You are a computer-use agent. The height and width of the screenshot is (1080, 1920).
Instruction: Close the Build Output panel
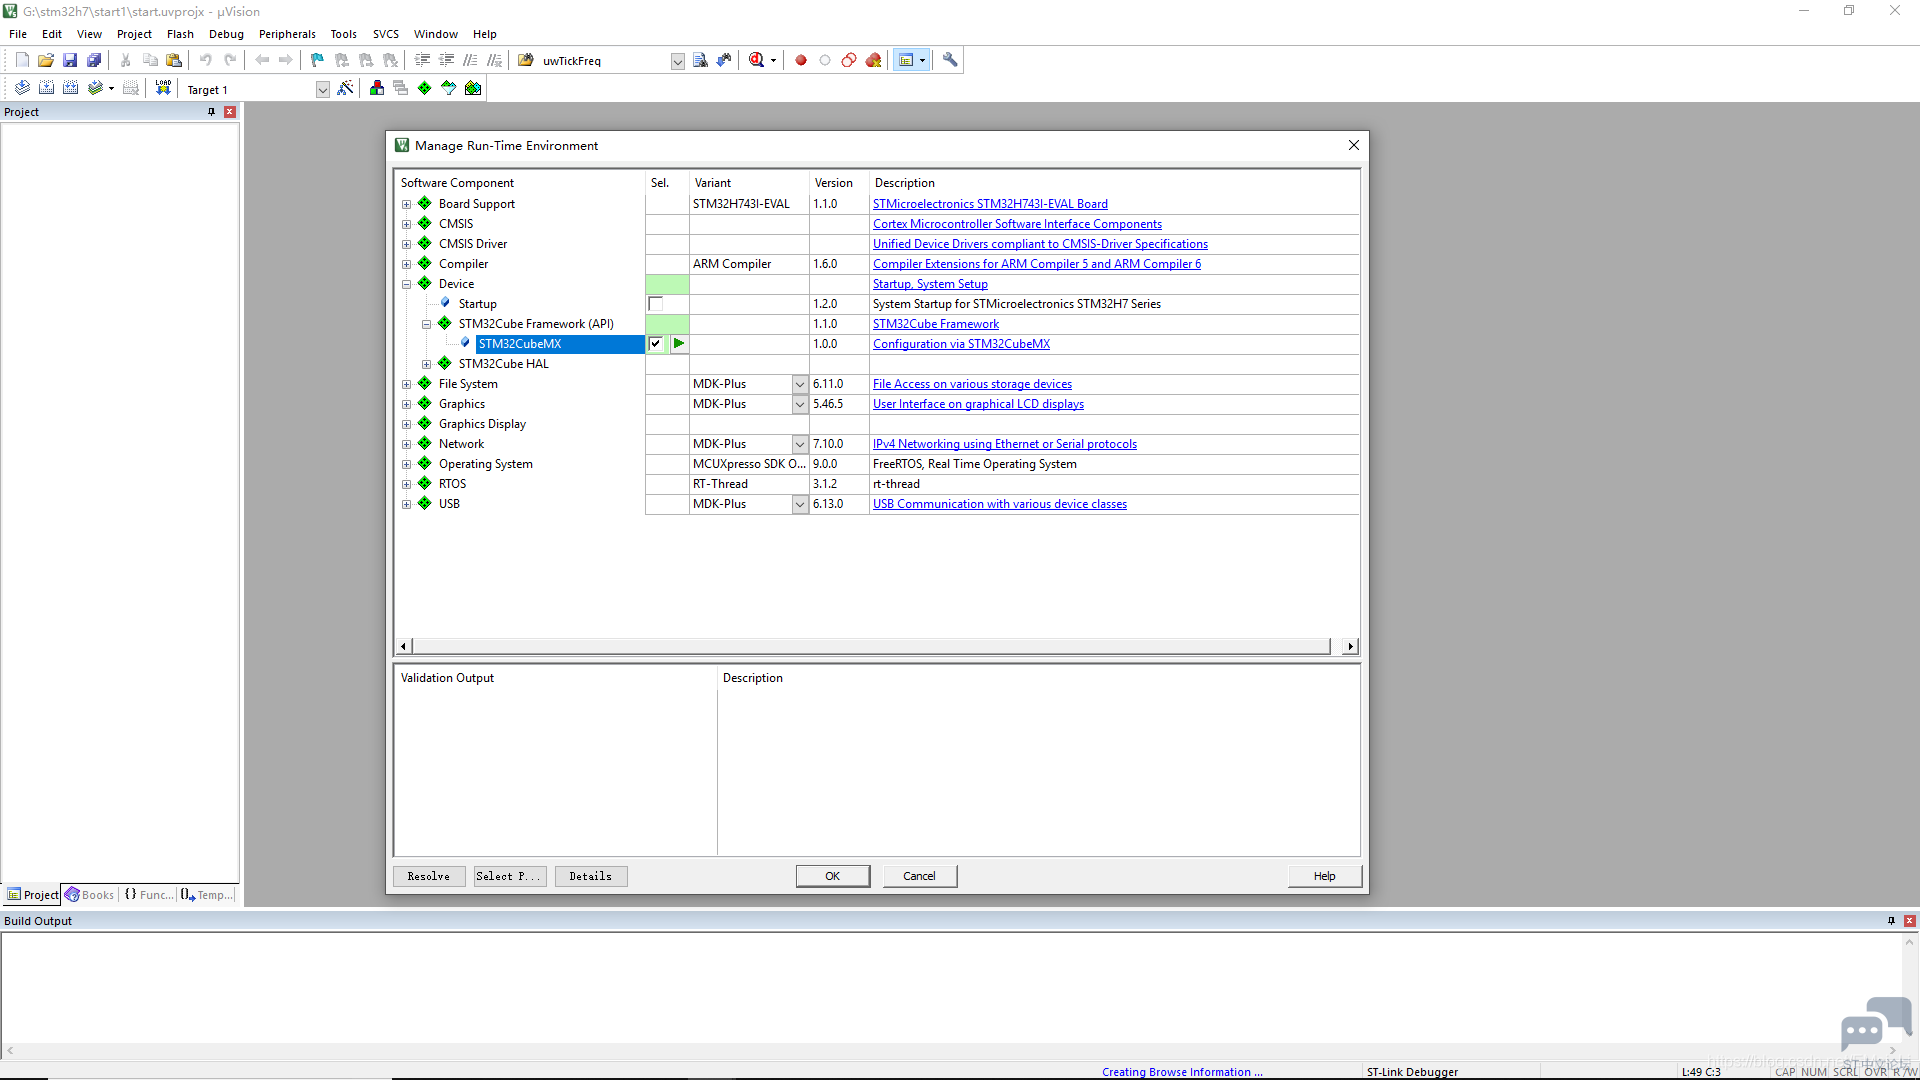[x=1910, y=921]
